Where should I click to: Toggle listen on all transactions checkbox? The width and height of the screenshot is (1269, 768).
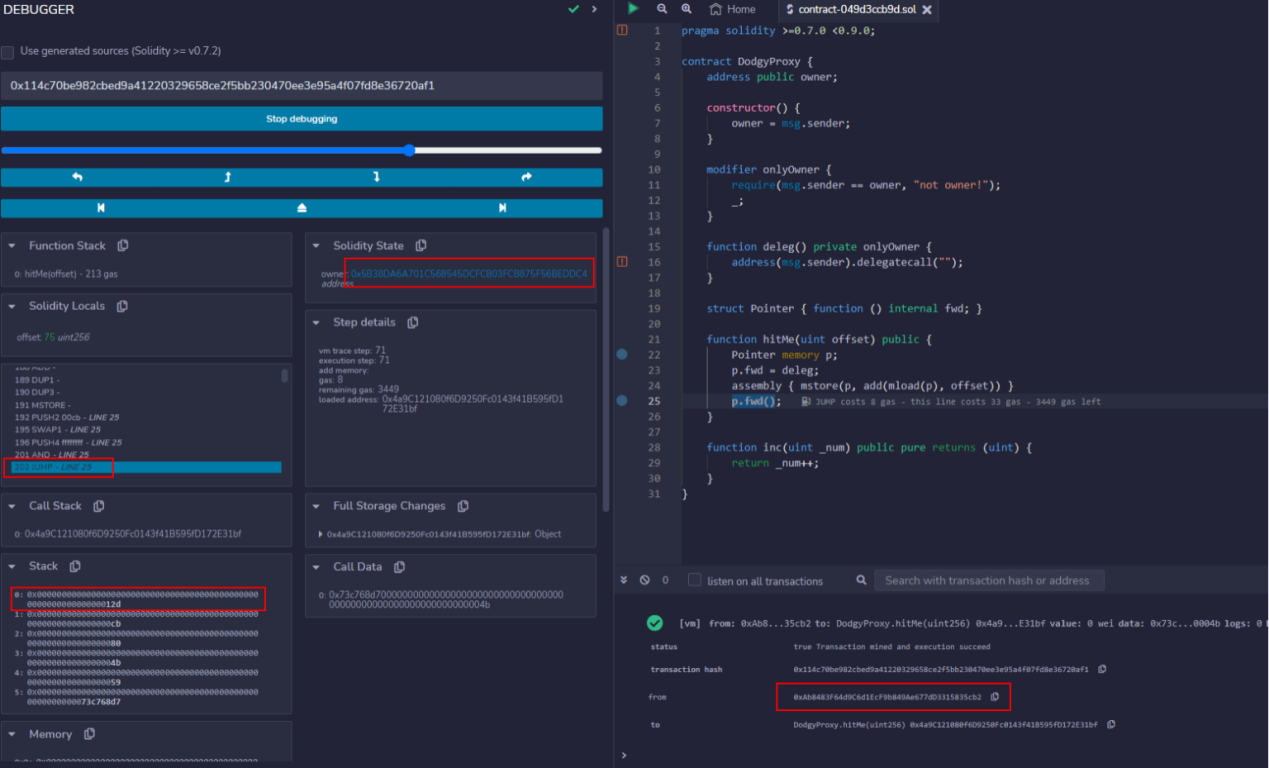click(x=695, y=580)
